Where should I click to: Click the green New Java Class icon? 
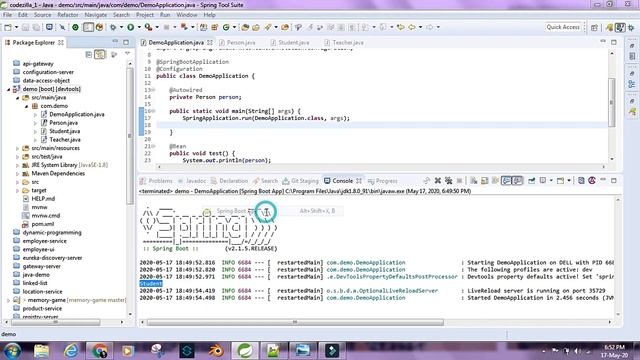coord(226,27)
